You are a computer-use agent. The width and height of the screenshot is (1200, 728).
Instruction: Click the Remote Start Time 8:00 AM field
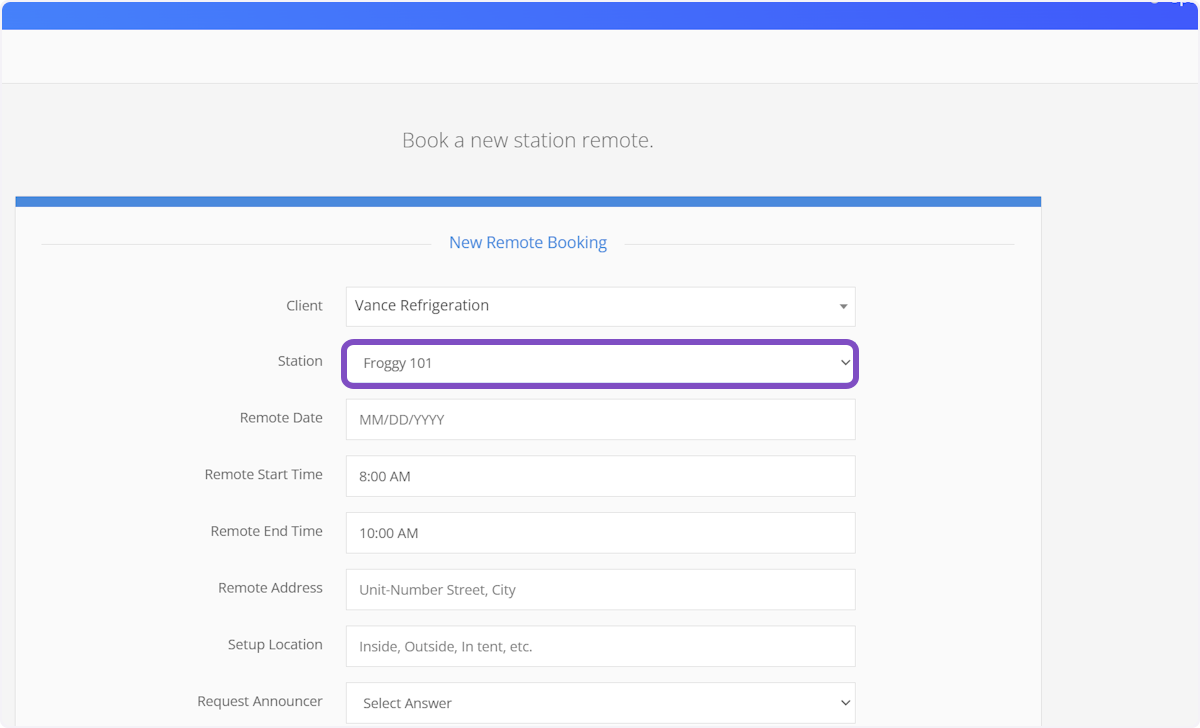click(x=600, y=477)
